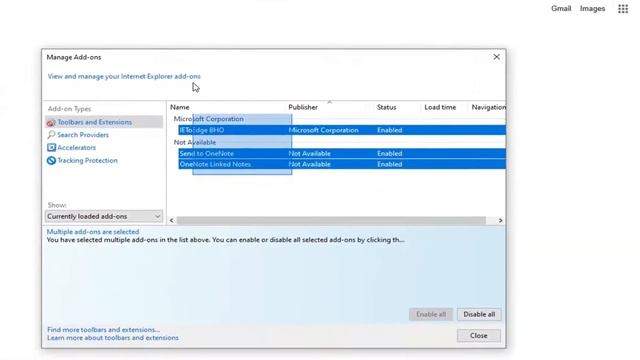Image resolution: width=640 pixels, height=360 pixels.
Task: Sort list by Status column header
Action: (x=386, y=107)
